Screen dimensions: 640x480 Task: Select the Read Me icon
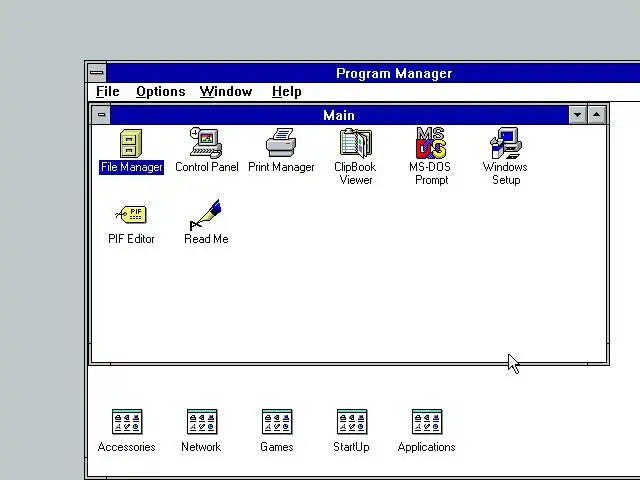206,215
